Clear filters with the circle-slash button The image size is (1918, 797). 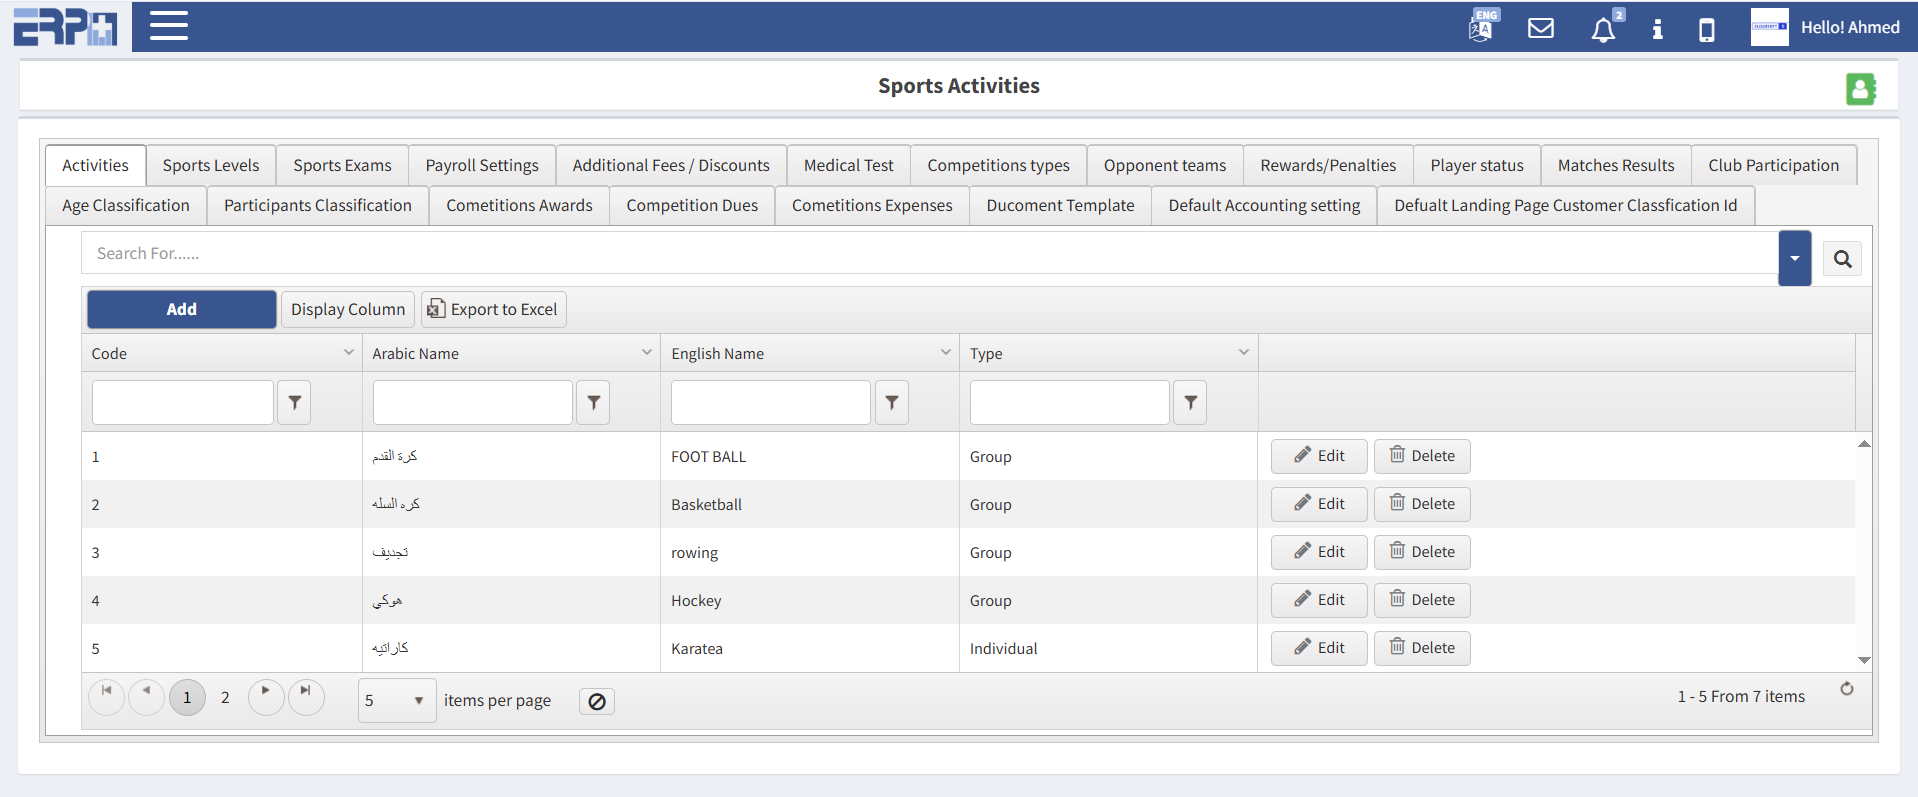tap(597, 702)
